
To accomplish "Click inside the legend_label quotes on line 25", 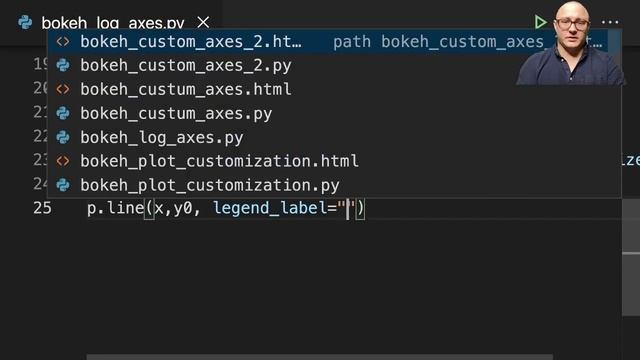I will [347, 208].
